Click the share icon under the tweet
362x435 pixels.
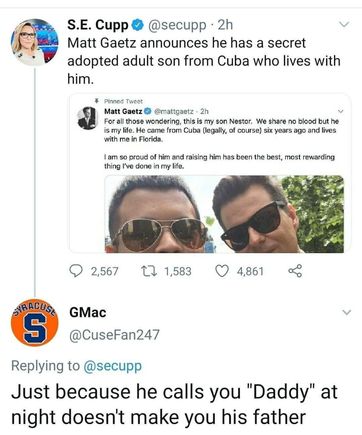click(x=295, y=271)
